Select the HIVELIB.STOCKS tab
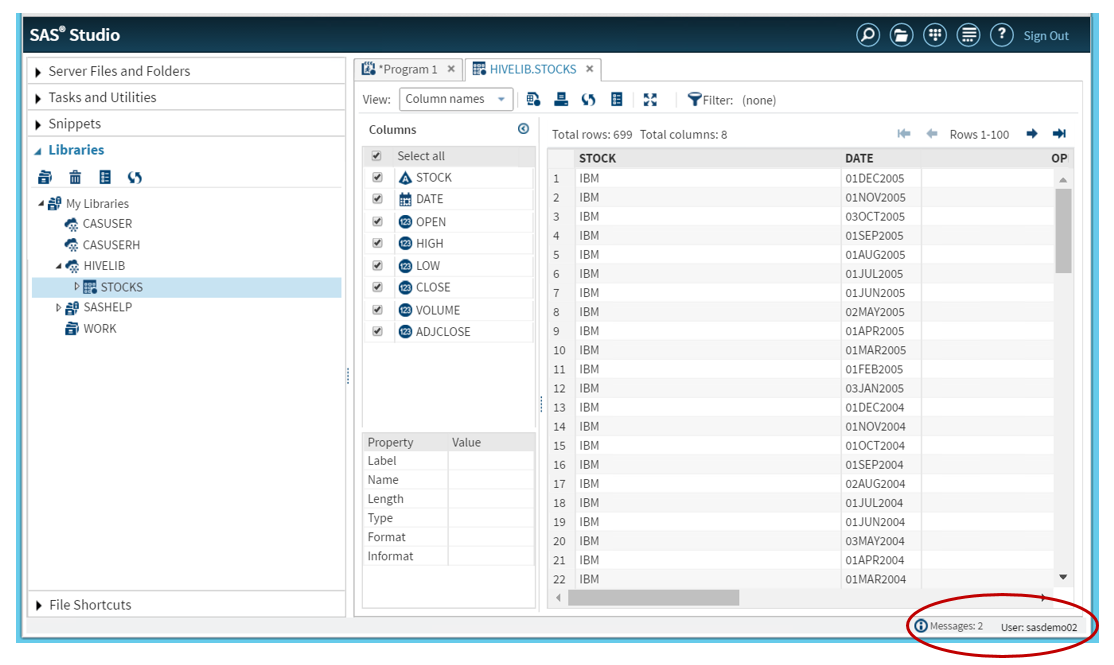Screen dimensions: 1114x665 [x=532, y=69]
